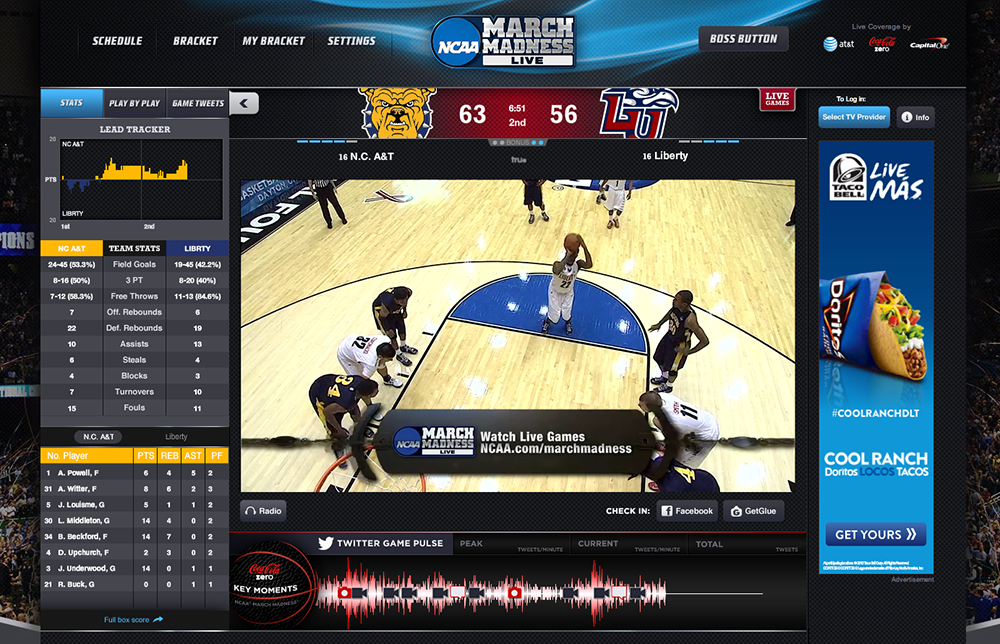Click the Boss Button

click(x=744, y=39)
